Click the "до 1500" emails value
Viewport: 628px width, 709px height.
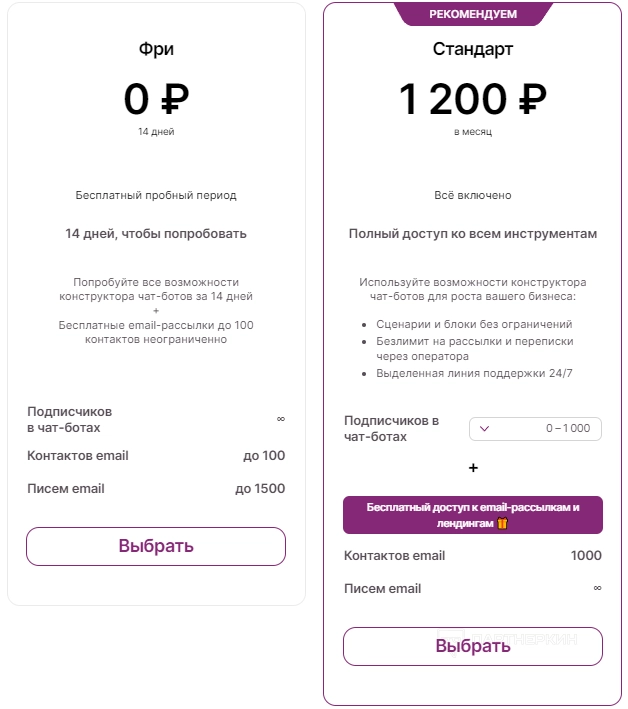pos(260,489)
